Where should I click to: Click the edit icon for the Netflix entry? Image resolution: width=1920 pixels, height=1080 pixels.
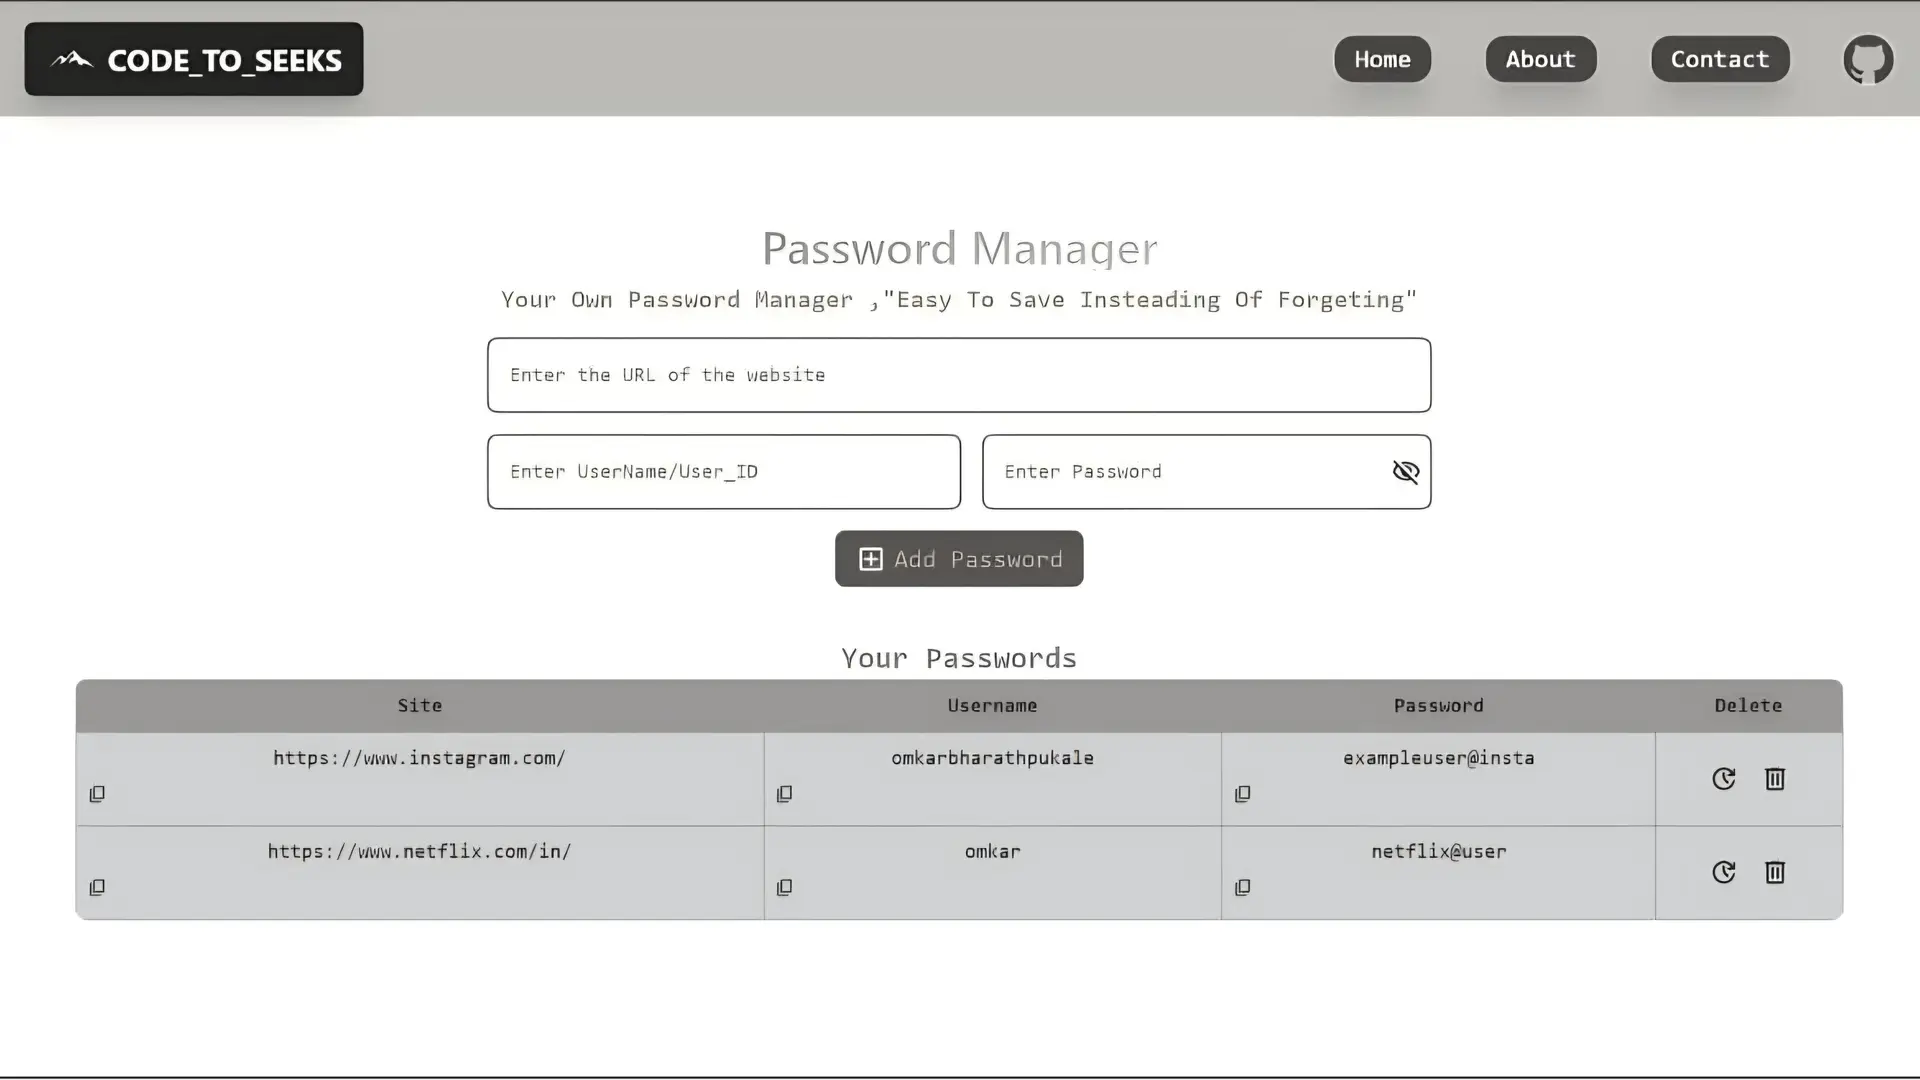click(x=1723, y=872)
